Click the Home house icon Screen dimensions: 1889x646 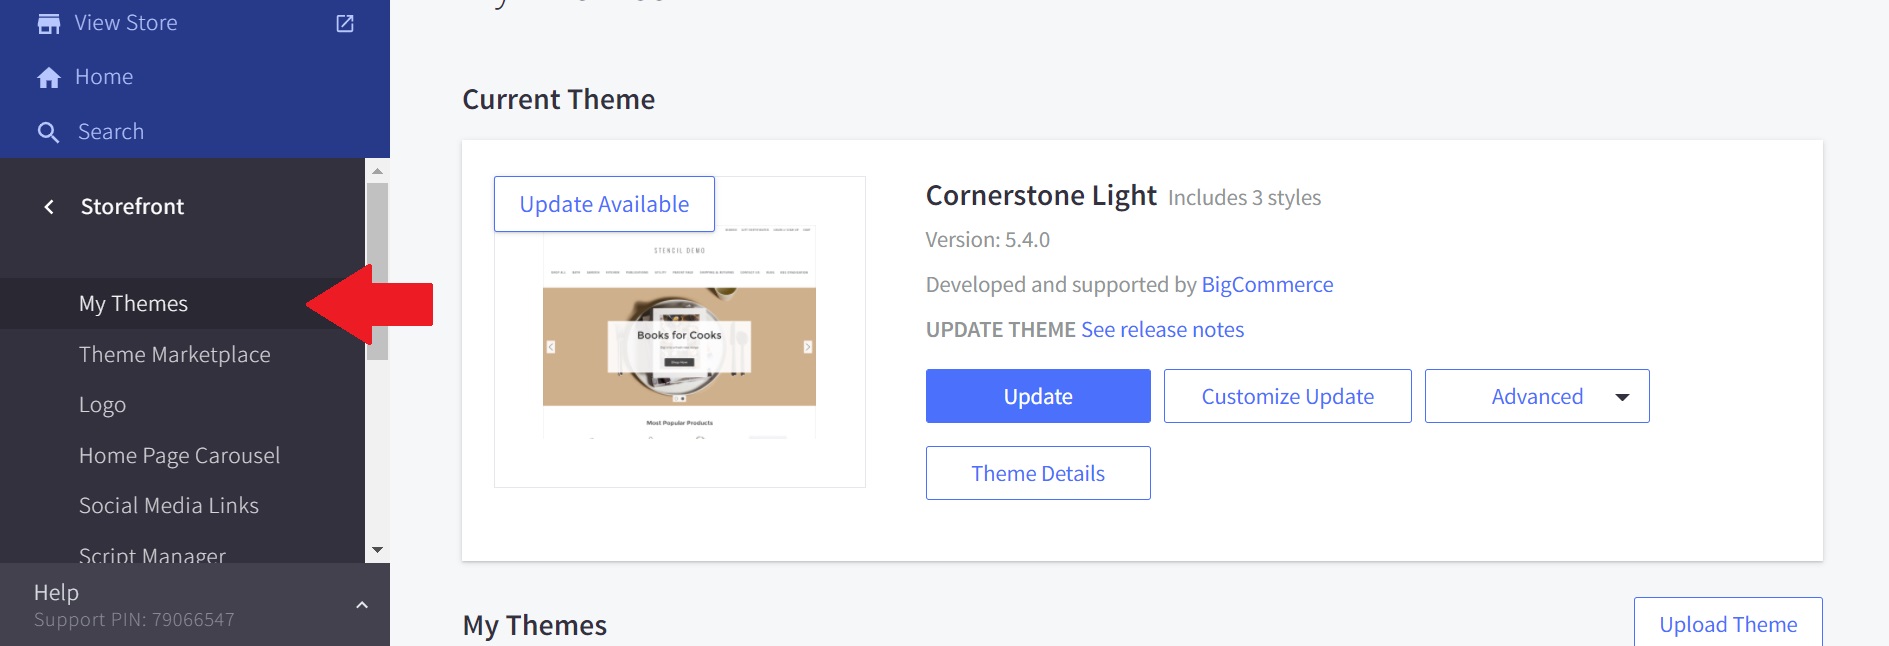(48, 78)
